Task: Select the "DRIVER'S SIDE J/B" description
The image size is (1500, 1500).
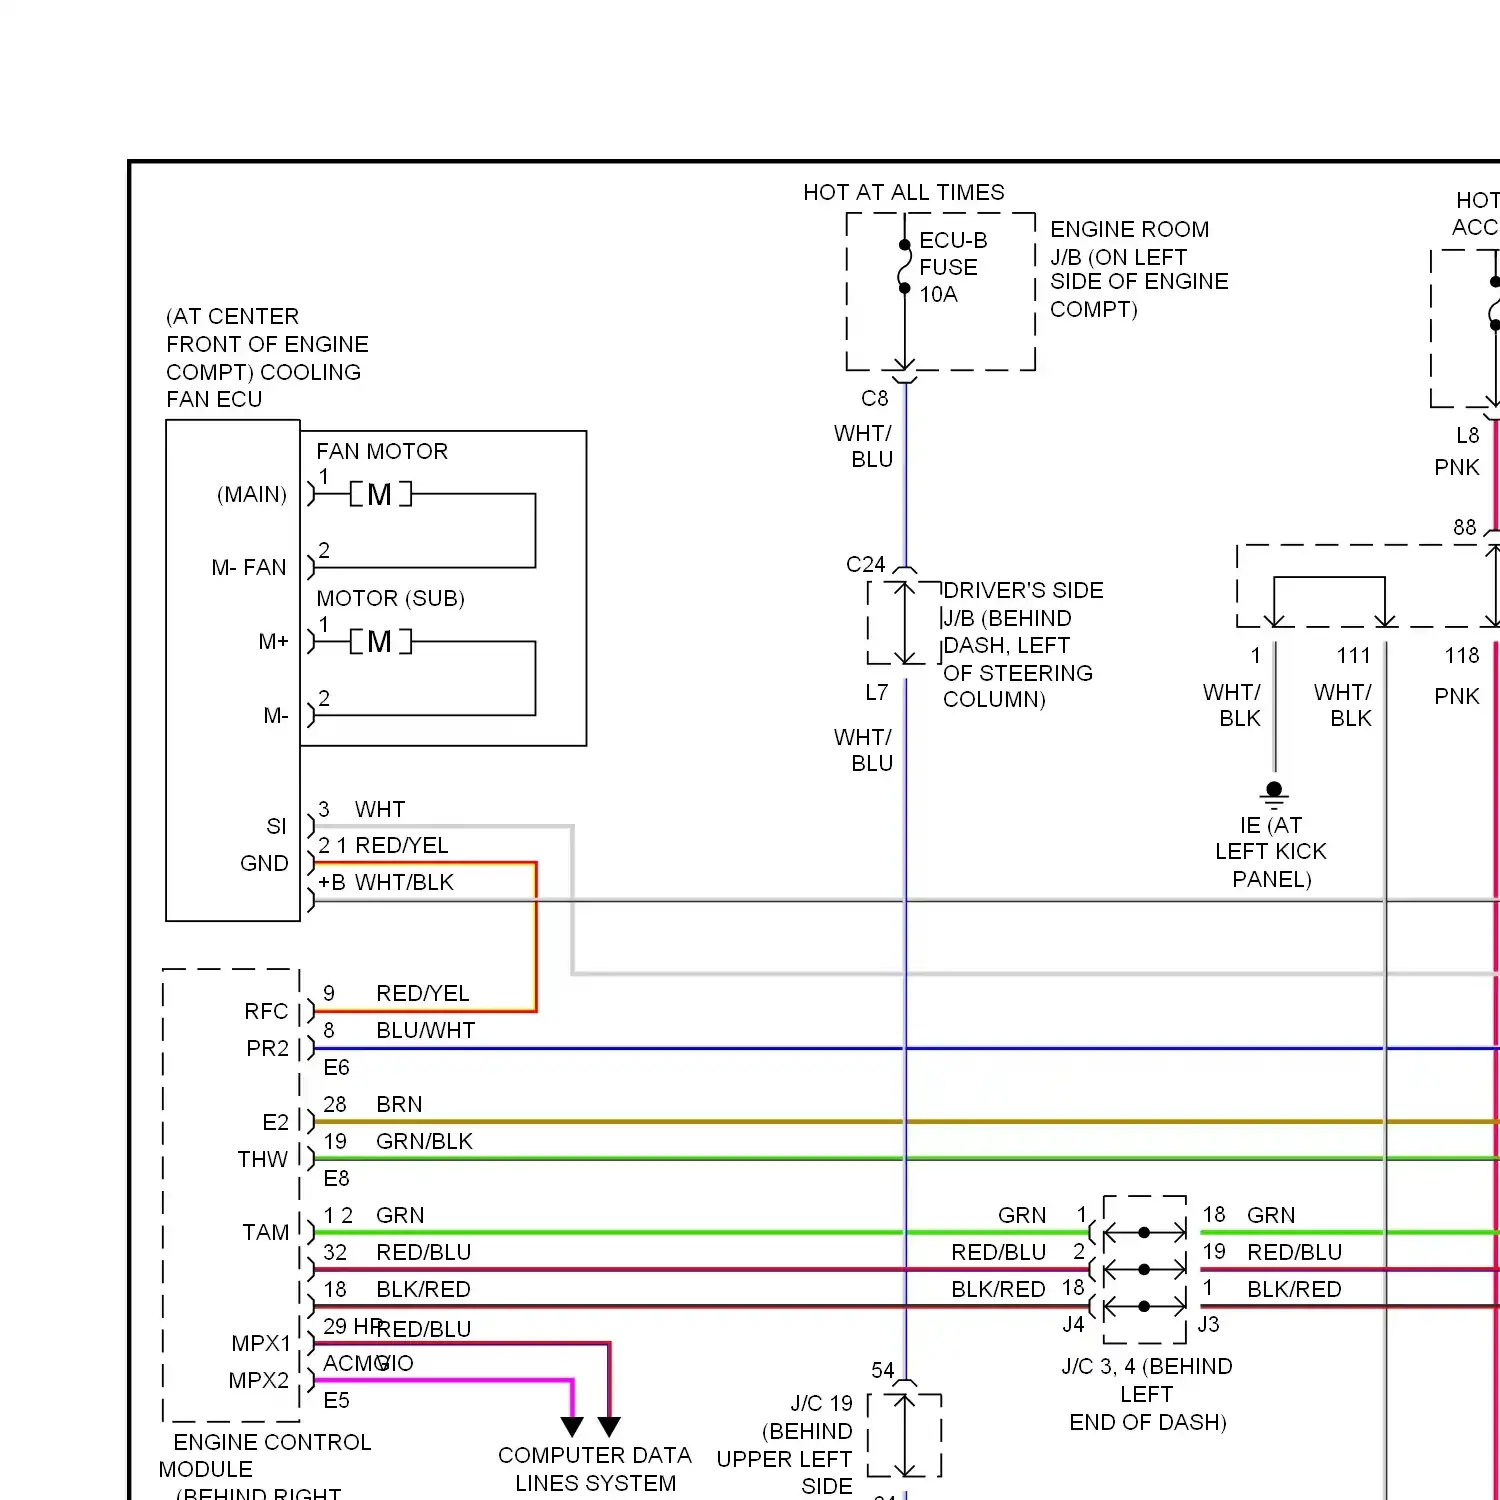Action: point(1022,645)
